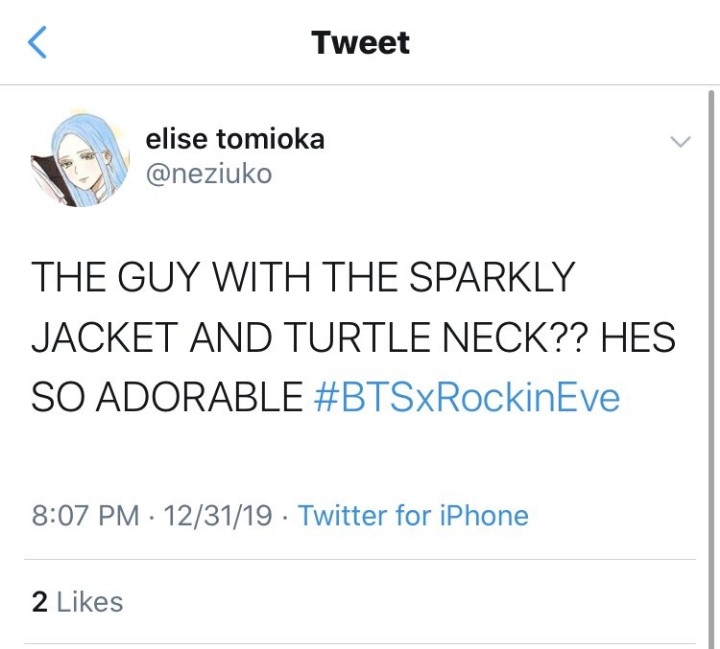Image resolution: width=720 pixels, height=649 pixels.
Task: Open the elise tomioka display name
Action: (235, 139)
